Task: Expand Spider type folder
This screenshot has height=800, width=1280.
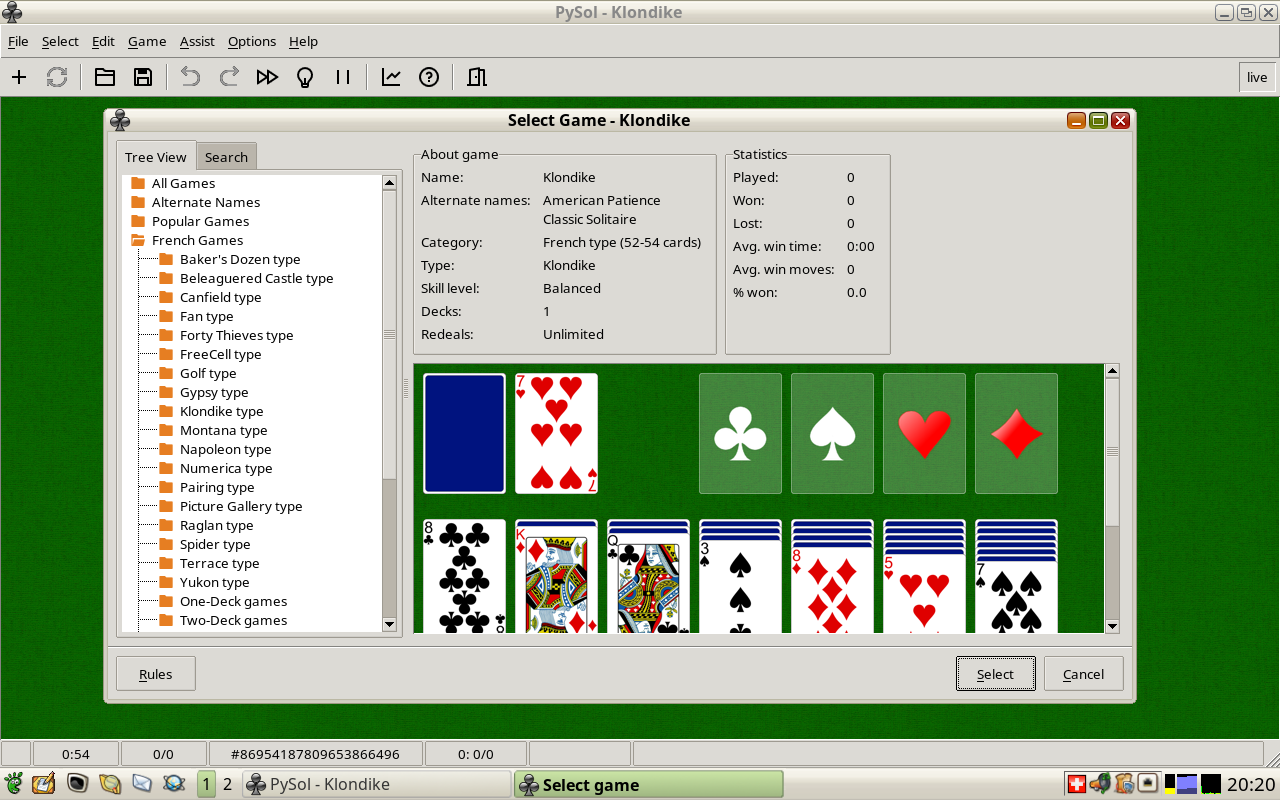Action: 166,544
